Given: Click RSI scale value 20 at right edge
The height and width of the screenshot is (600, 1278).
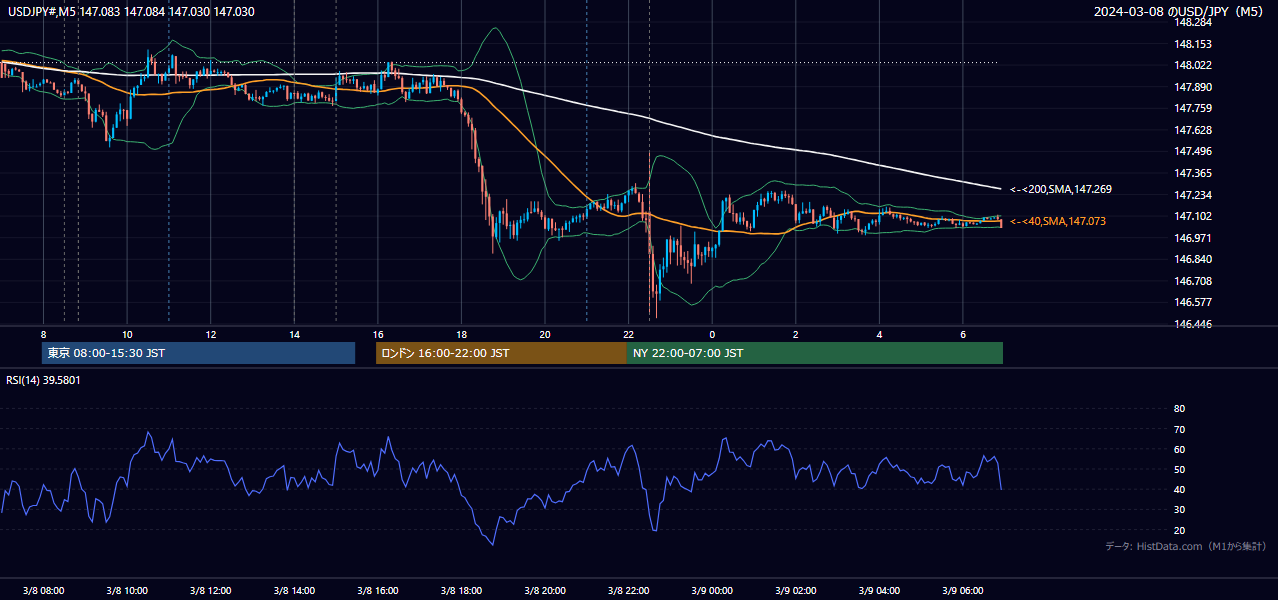Looking at the screenshot, I should (1179, 530).
